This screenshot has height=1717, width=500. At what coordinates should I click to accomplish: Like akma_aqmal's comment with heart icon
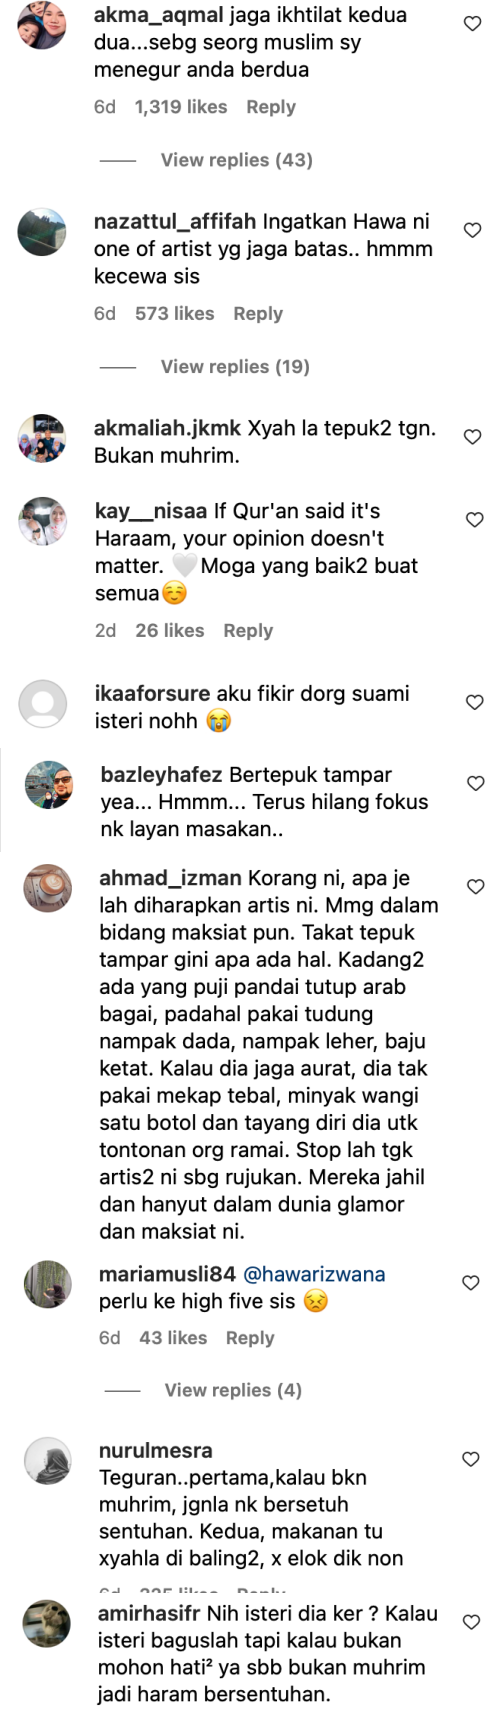click(x=473, y=23)
